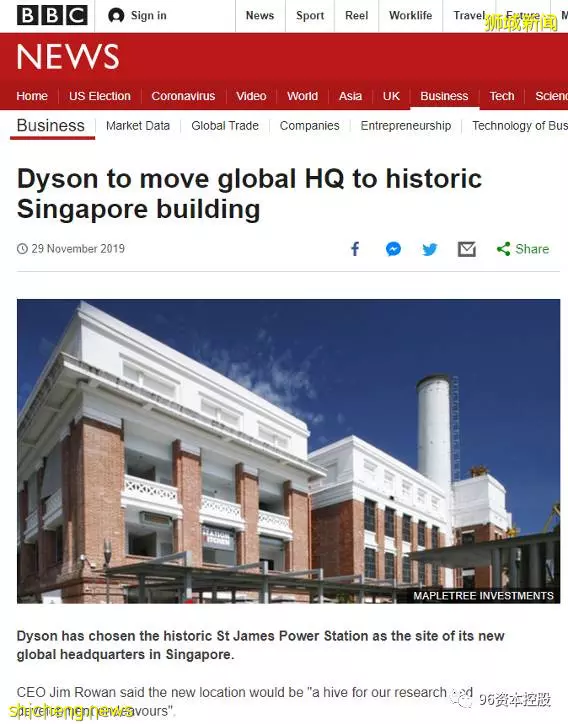Click the Sign in account icon
The height and width of the screenshot is (724, 568).
pos(116,16)
